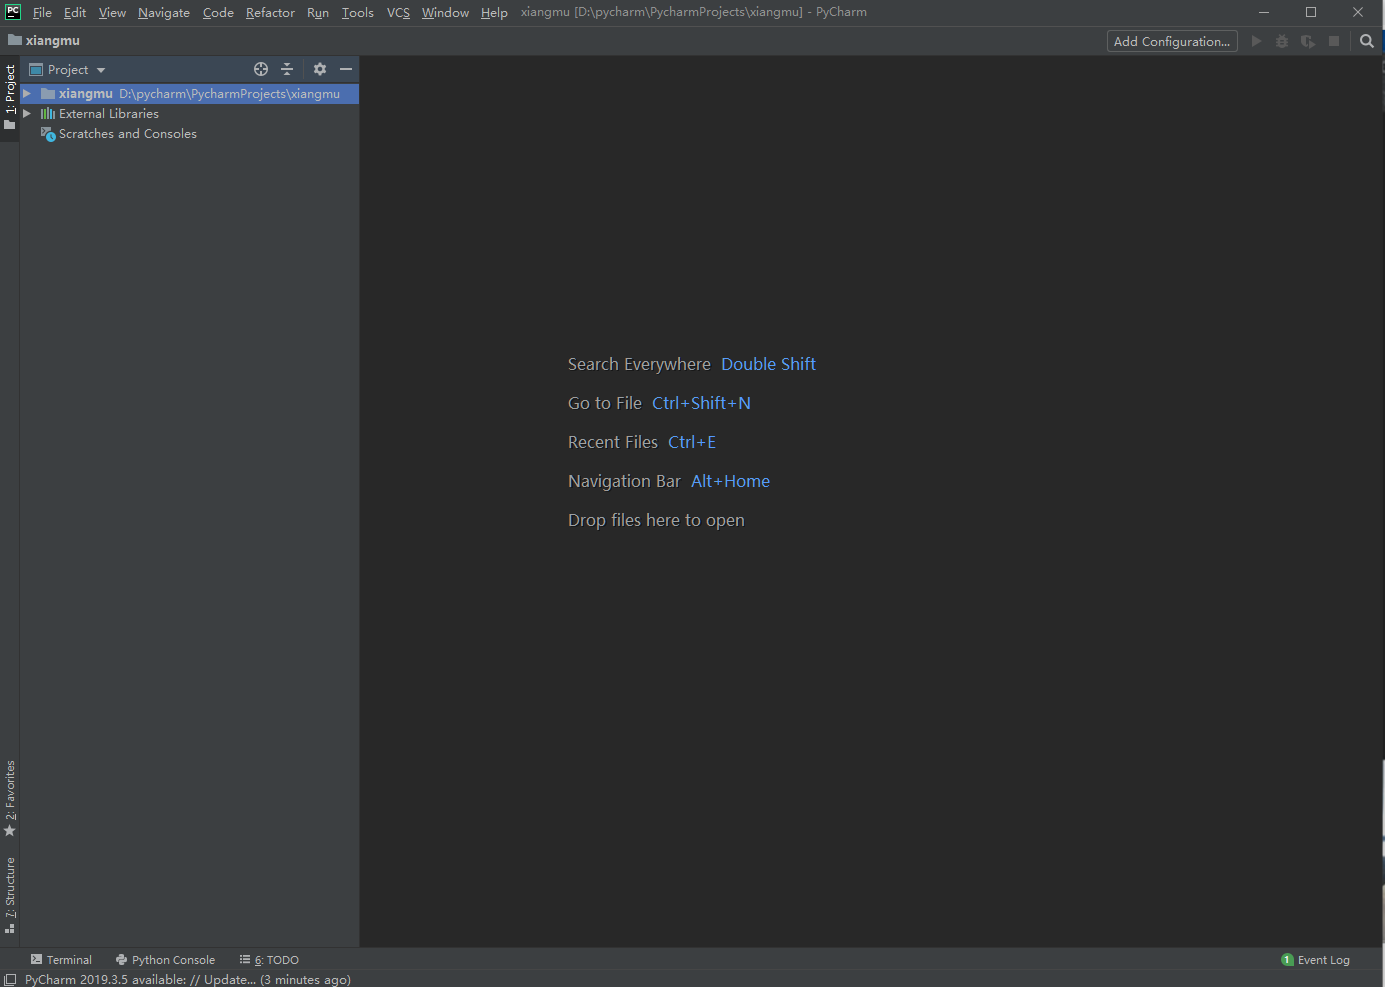
Task: Click the Search Everywhere magnifier icon
Action: point(1367,41)
